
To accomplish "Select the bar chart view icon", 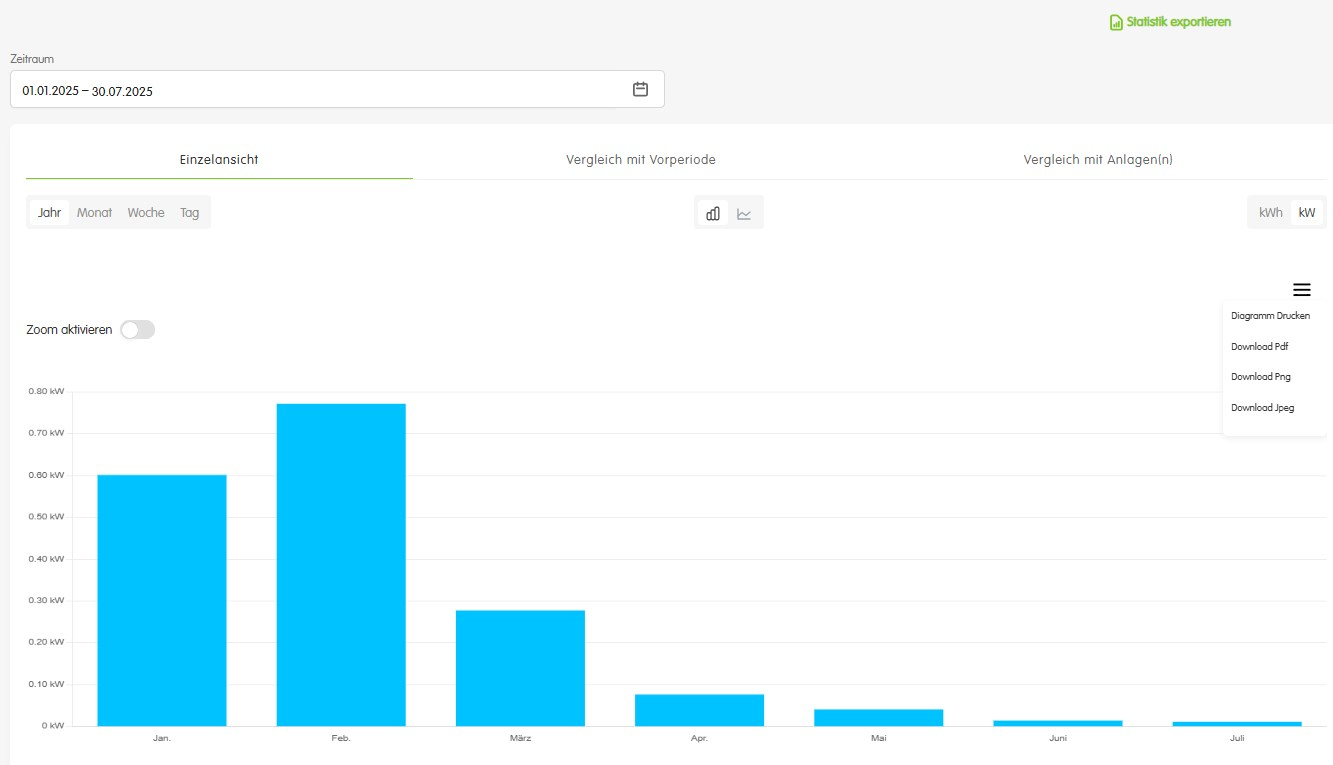I will click(713, 213).
